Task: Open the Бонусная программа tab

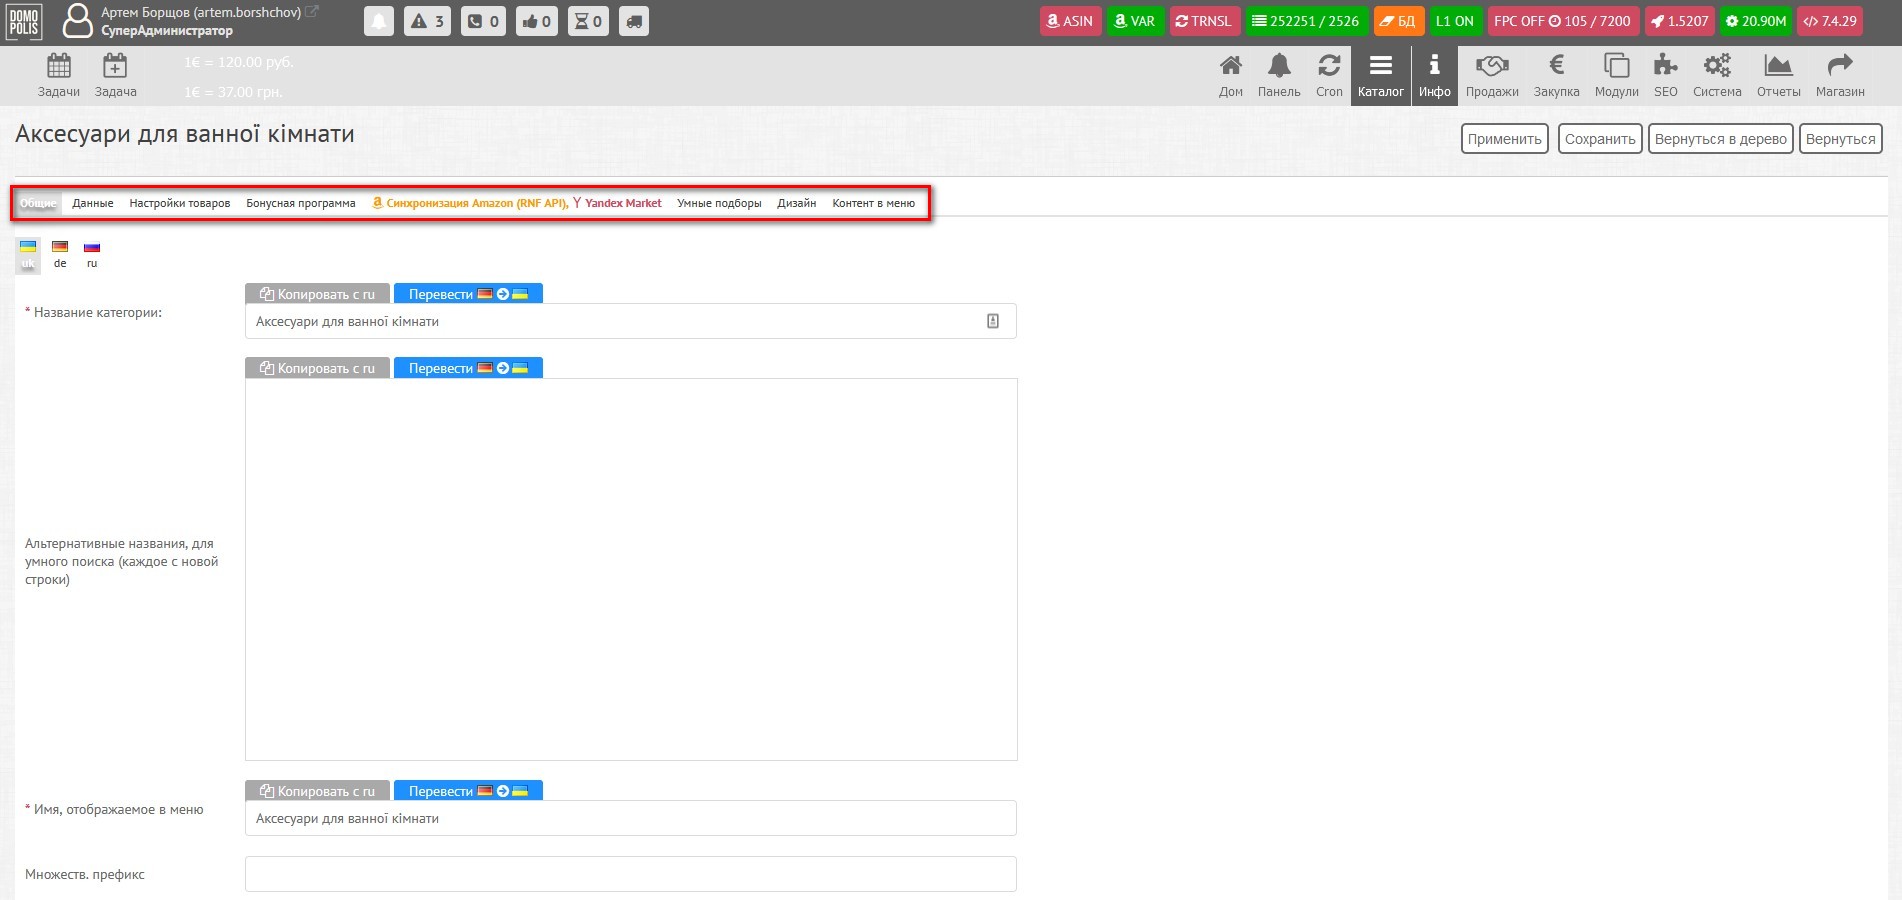Action: tap(301, 203)
